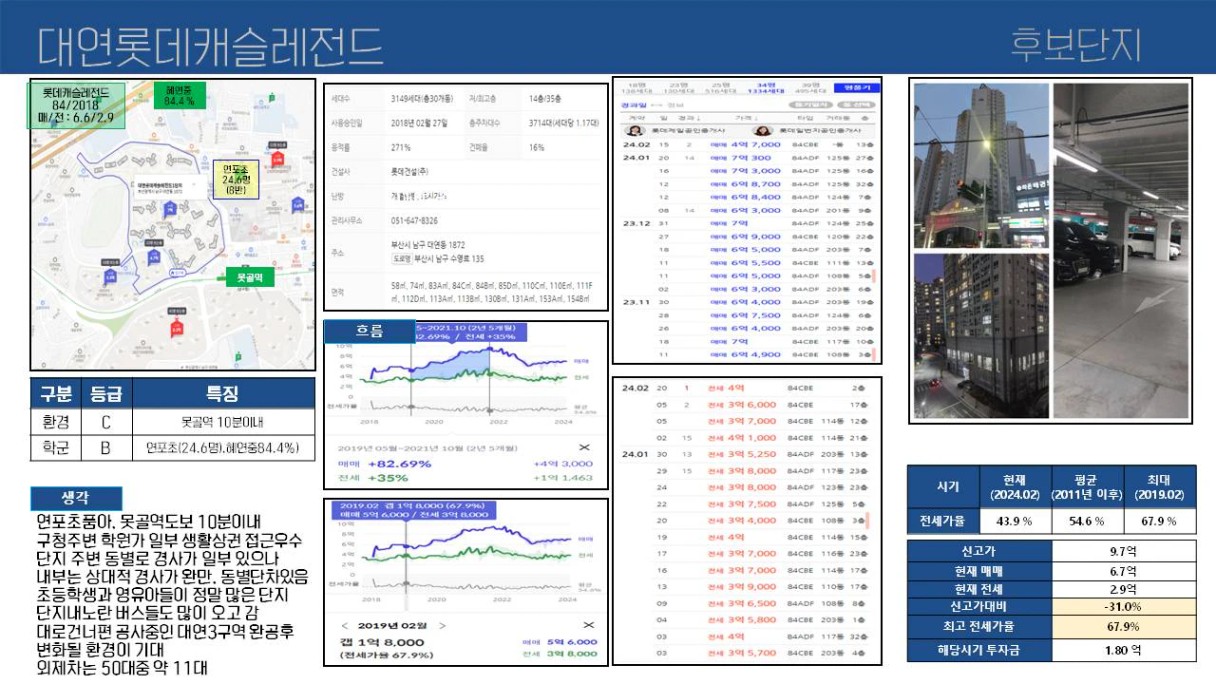Select rental listing 전세 3억 5,800
This screenshot has height=684, width=1216.
click(743, 620)
